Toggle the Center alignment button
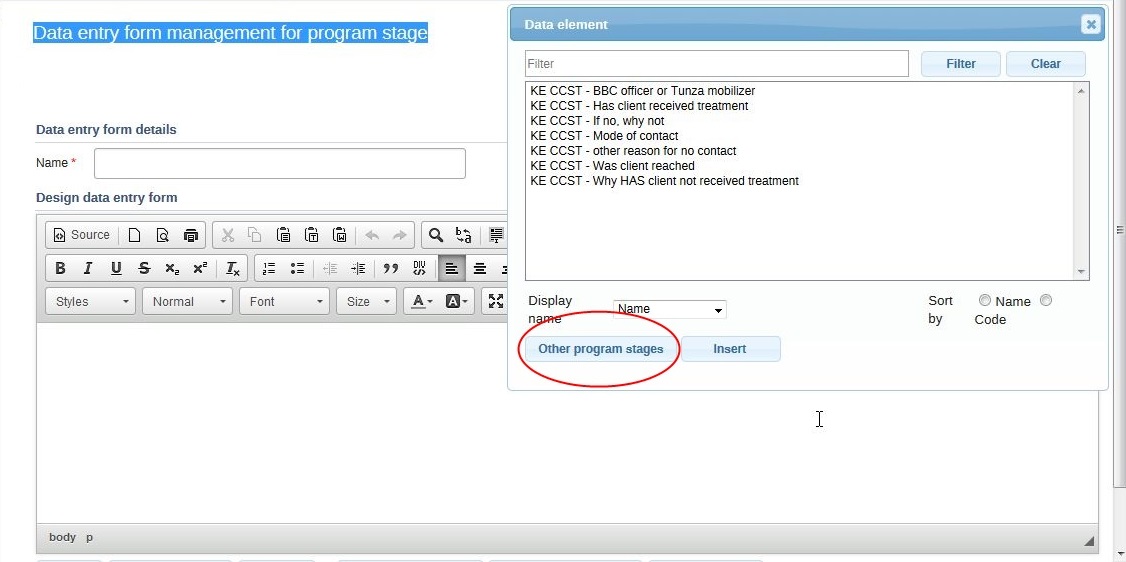This screenshot has width=1126, height=562. 480,268
